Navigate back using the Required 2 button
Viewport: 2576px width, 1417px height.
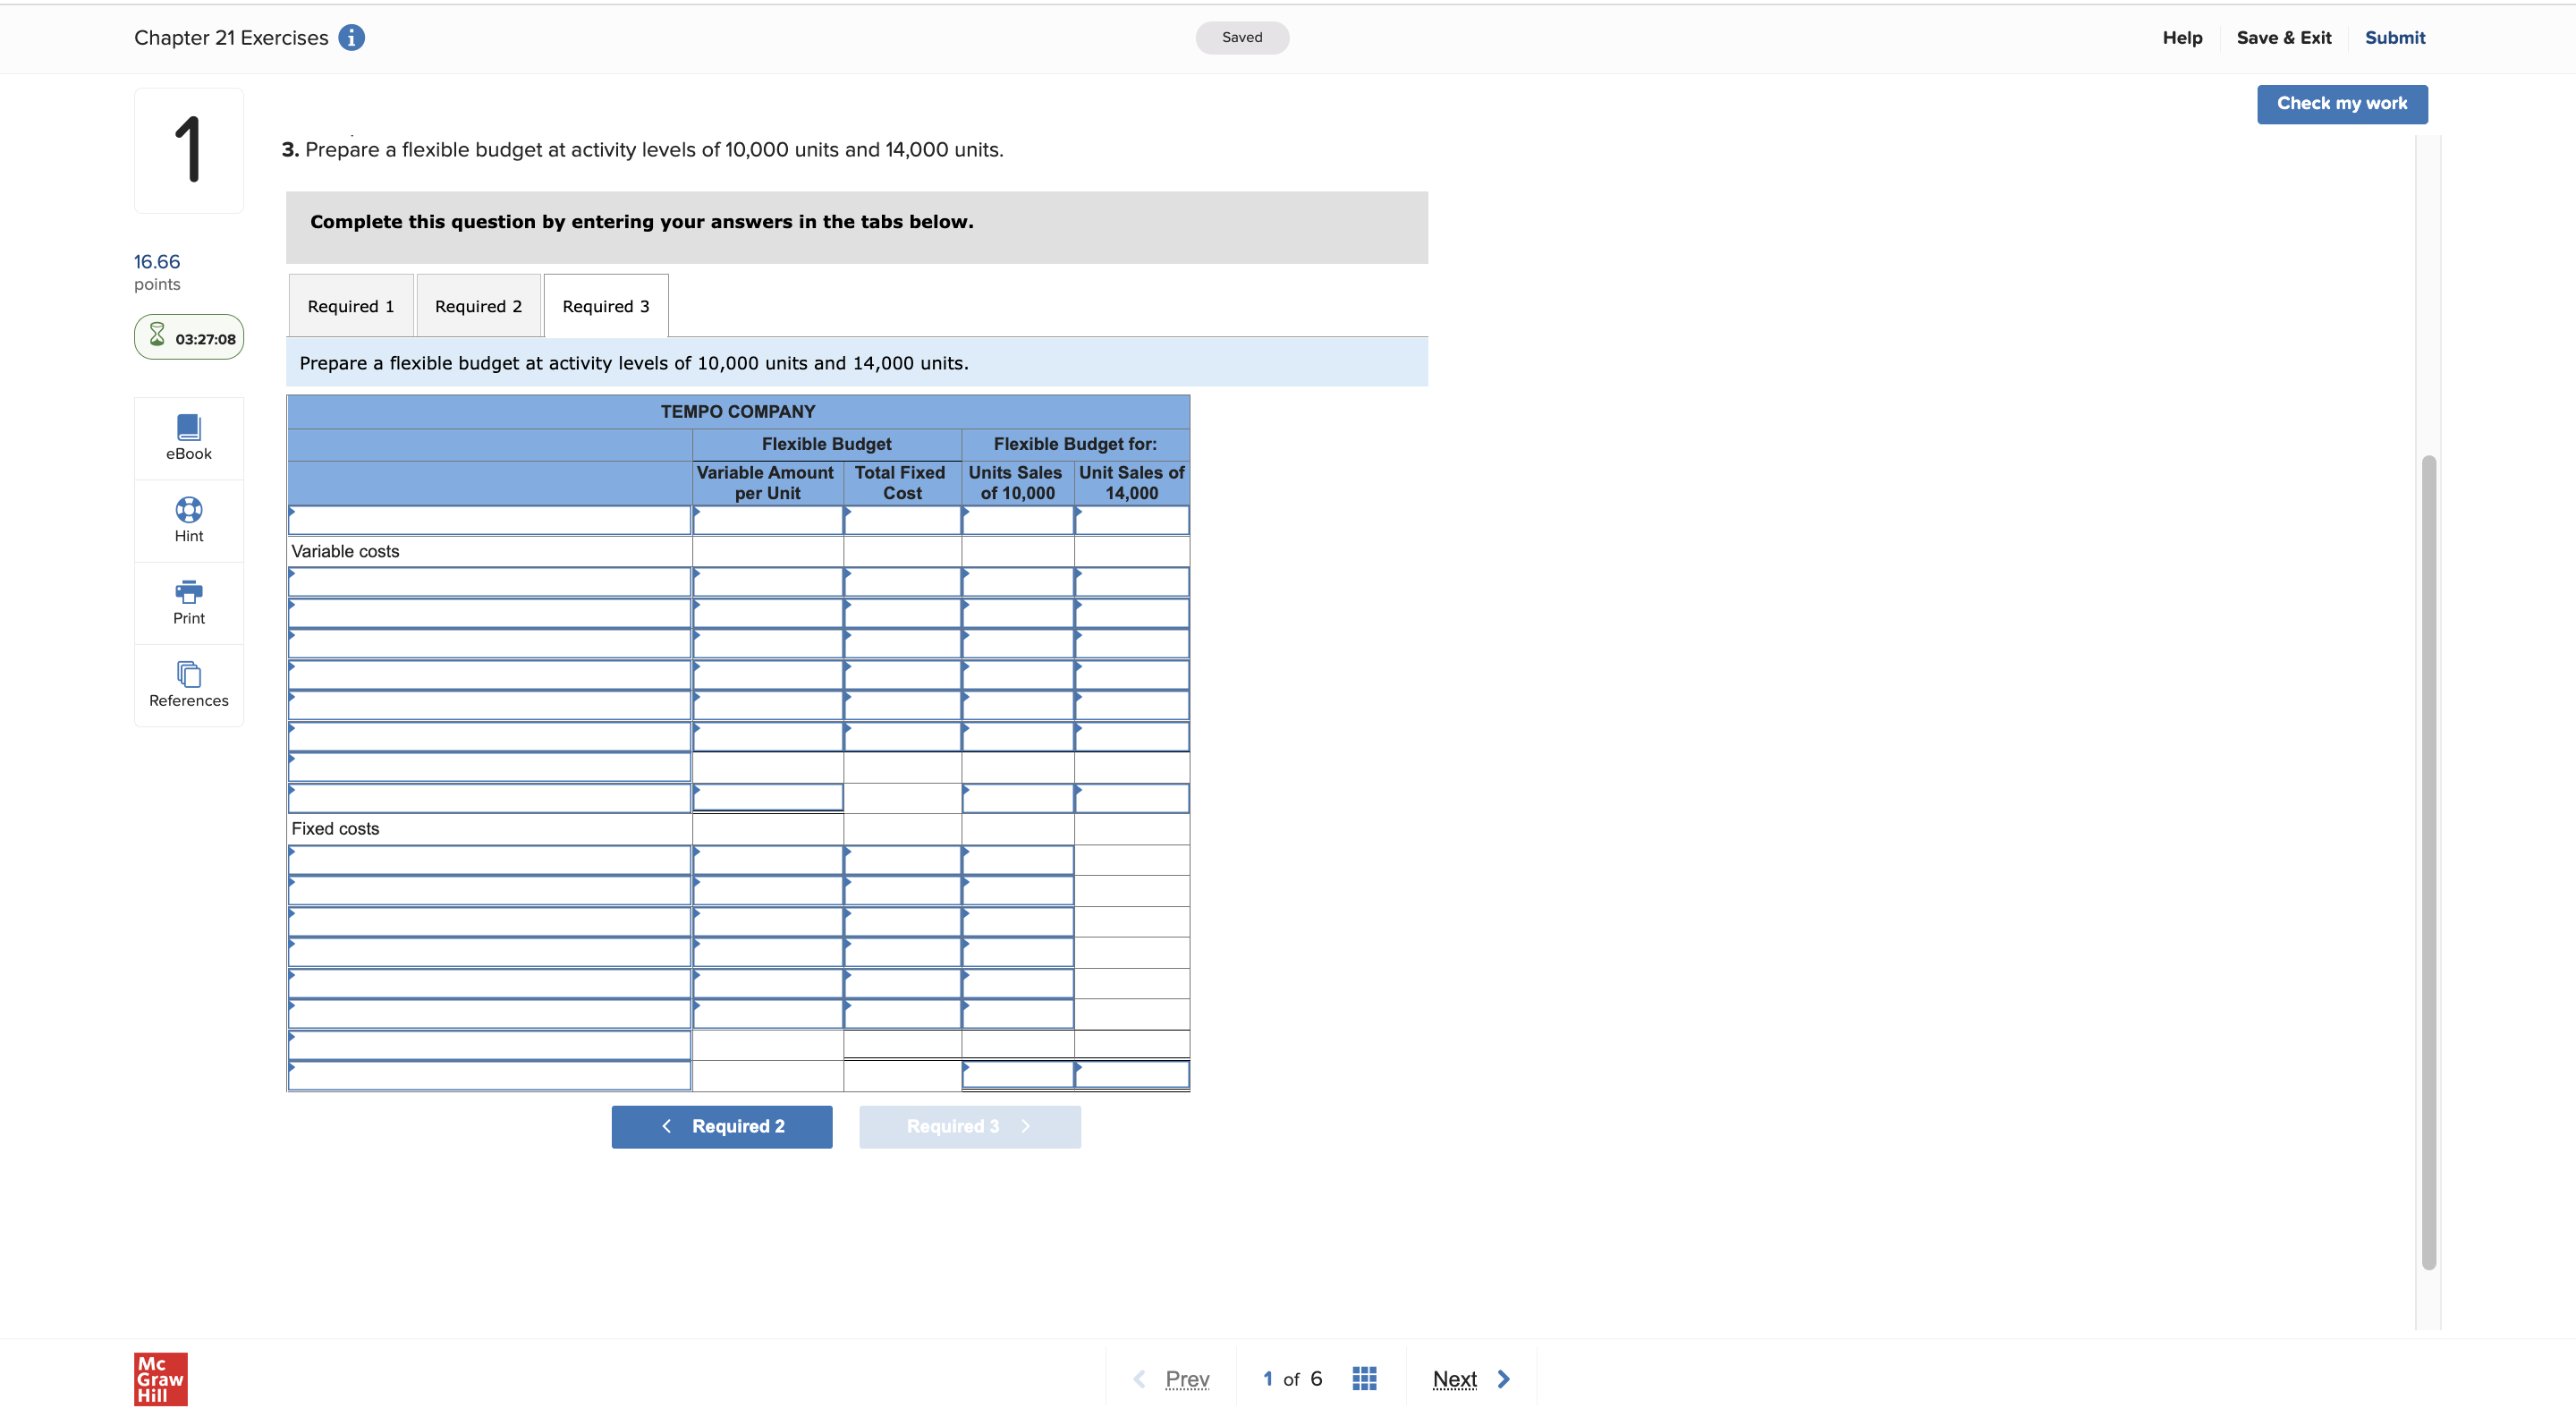tap(721, 1126)
